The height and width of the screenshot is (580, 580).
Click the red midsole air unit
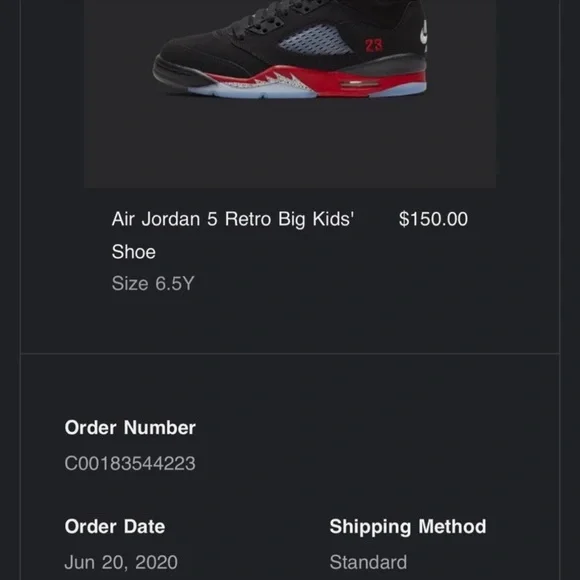click(360, 84)
